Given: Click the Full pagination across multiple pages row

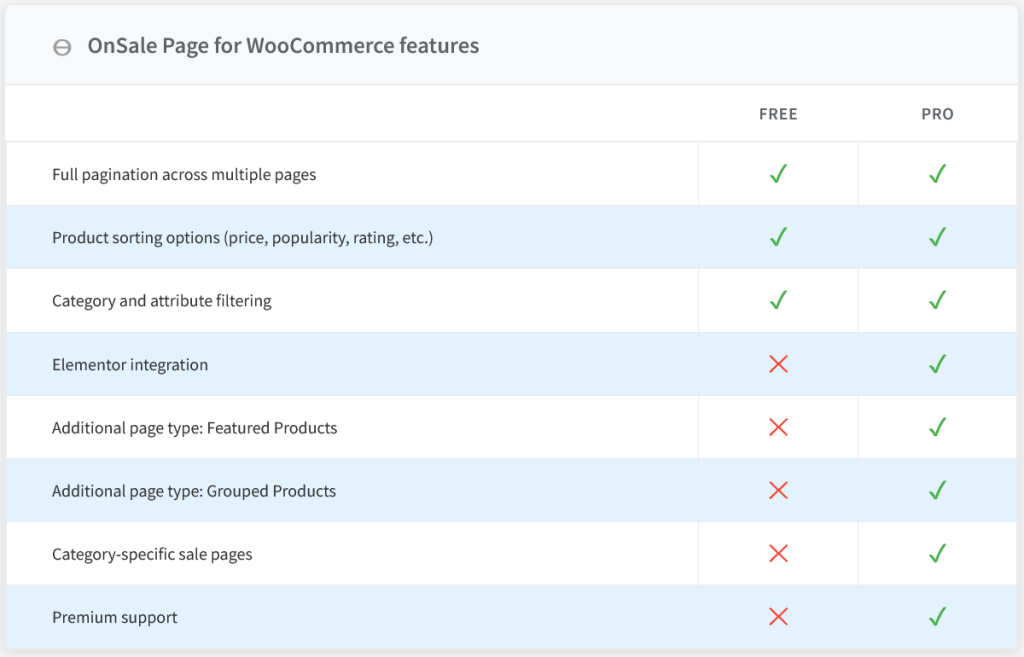Looking at the screenshot, I should 184,175.
